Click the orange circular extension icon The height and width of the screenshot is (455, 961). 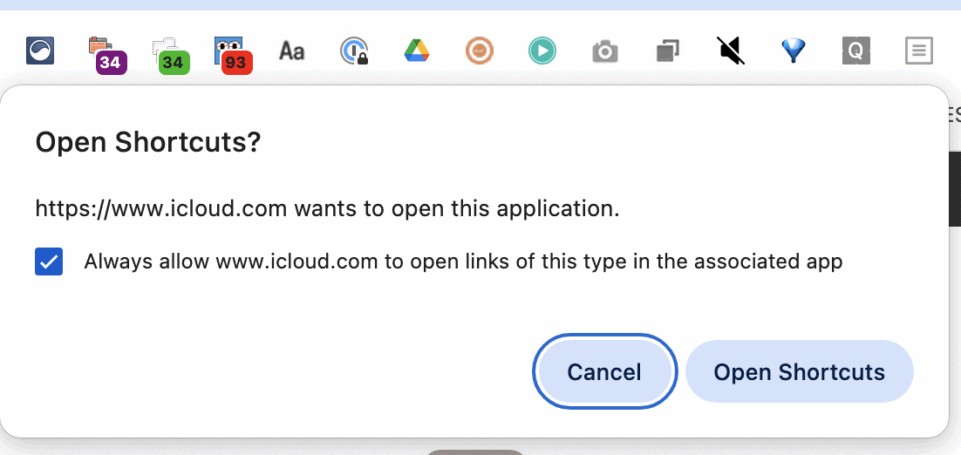click(479, 51)
